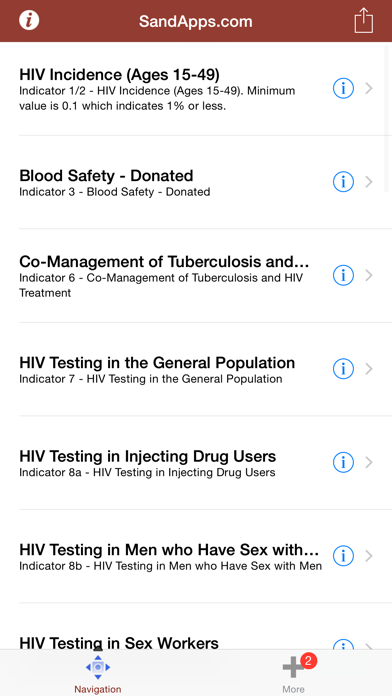The height and width of the screenshot is (696, 392).
Task: Show info for Men who Have Sex row
Action: tap(343, 556)
